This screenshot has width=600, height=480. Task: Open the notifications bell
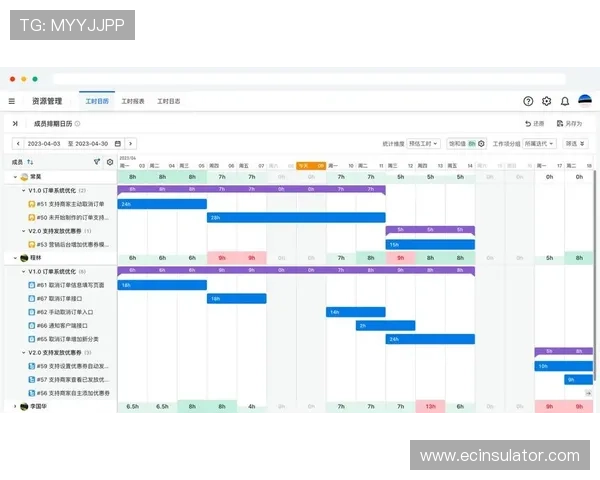click(x=565, y=101)
